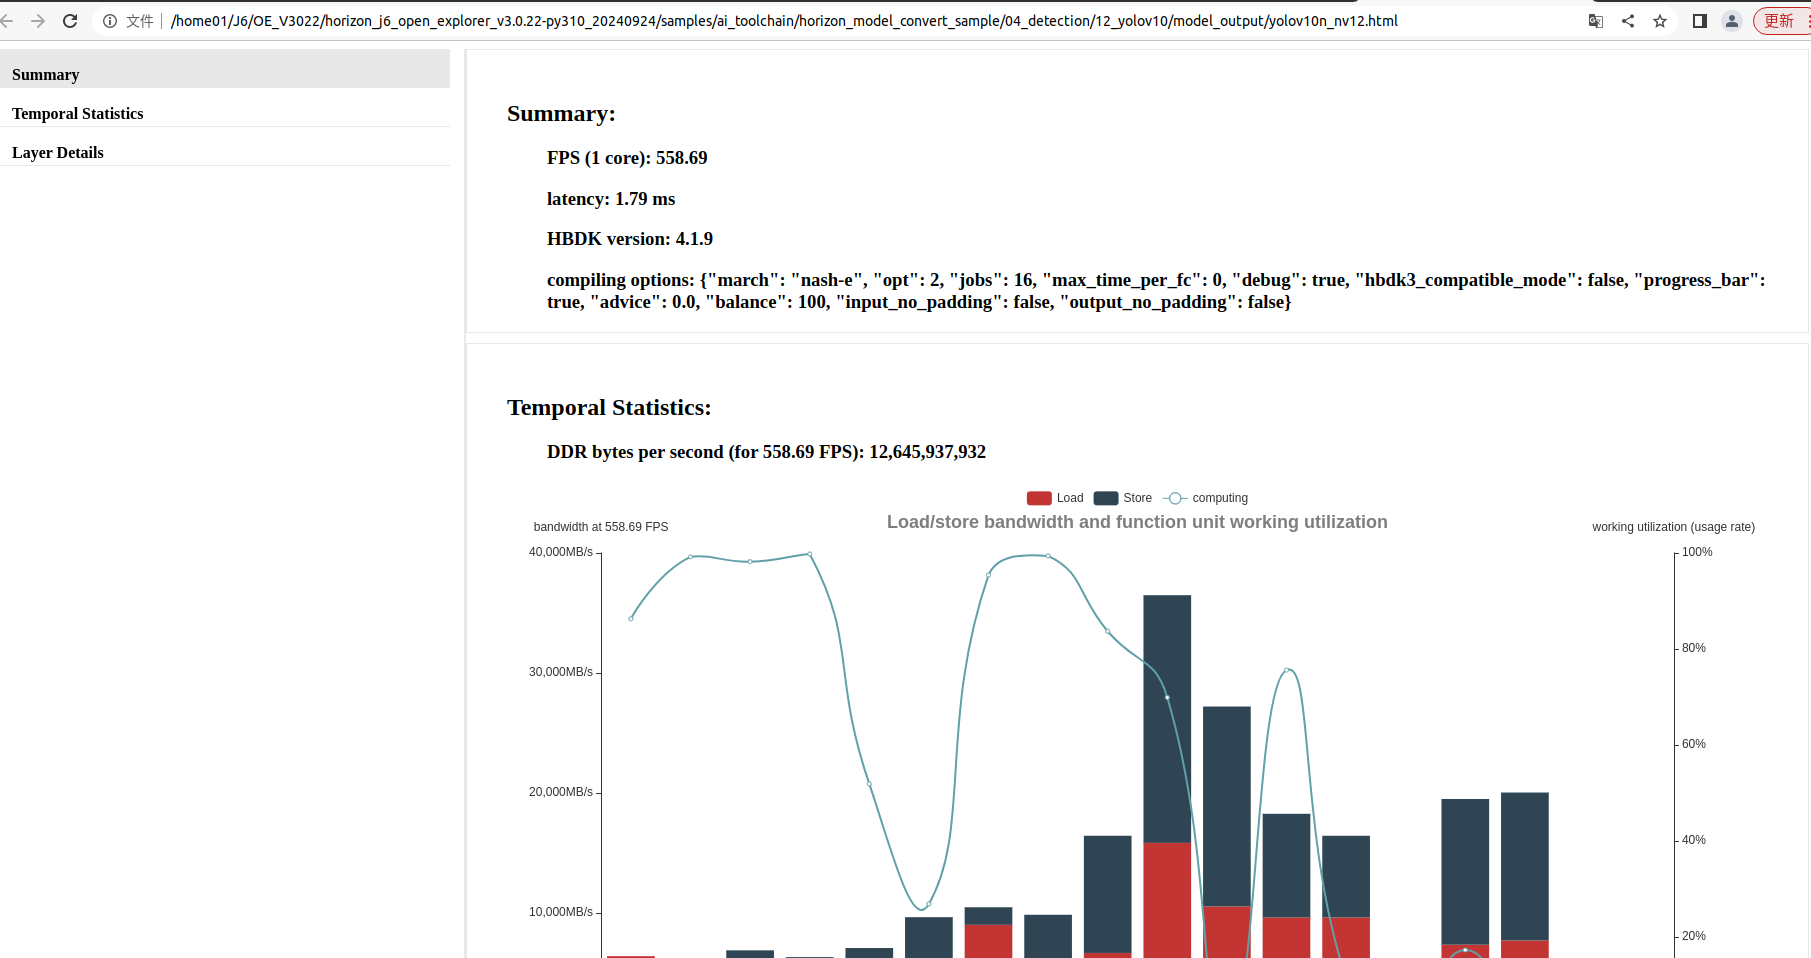The width and height of the screenshot is (1811, 958).
Task: Open the browser side panel icon
Action: tap(1699, 21)
